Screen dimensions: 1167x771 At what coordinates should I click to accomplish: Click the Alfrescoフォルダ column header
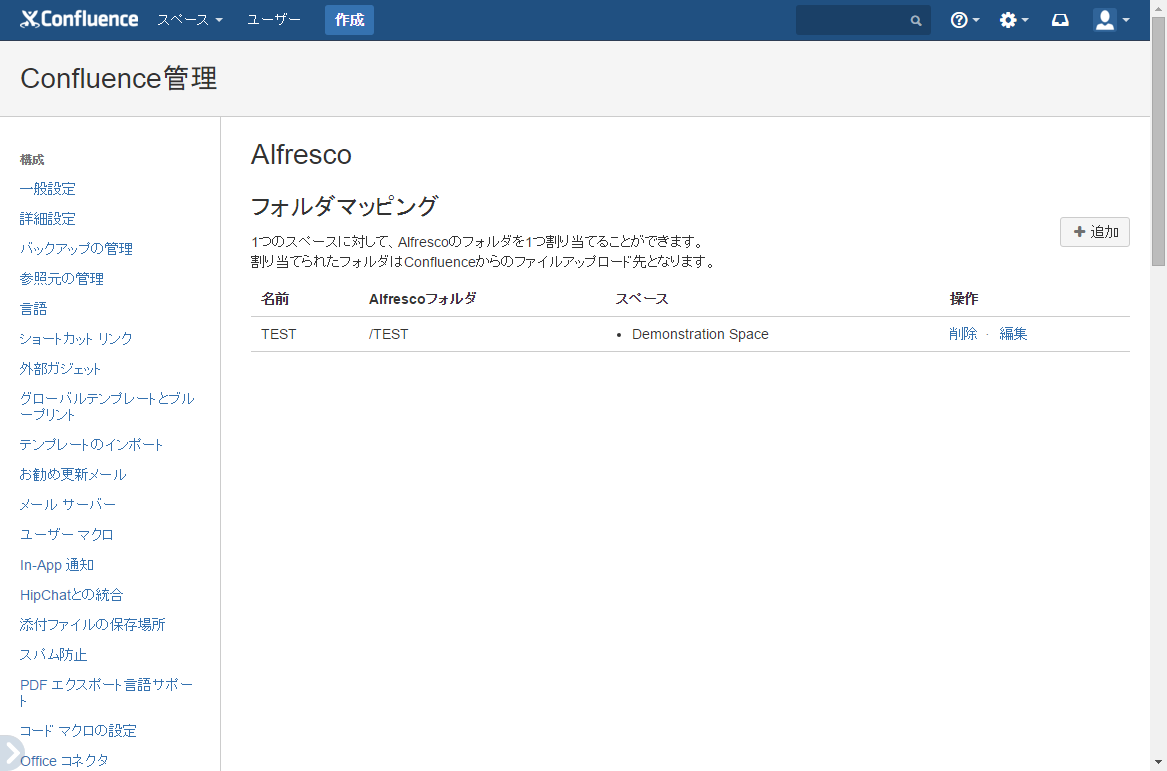pos(422,299)
